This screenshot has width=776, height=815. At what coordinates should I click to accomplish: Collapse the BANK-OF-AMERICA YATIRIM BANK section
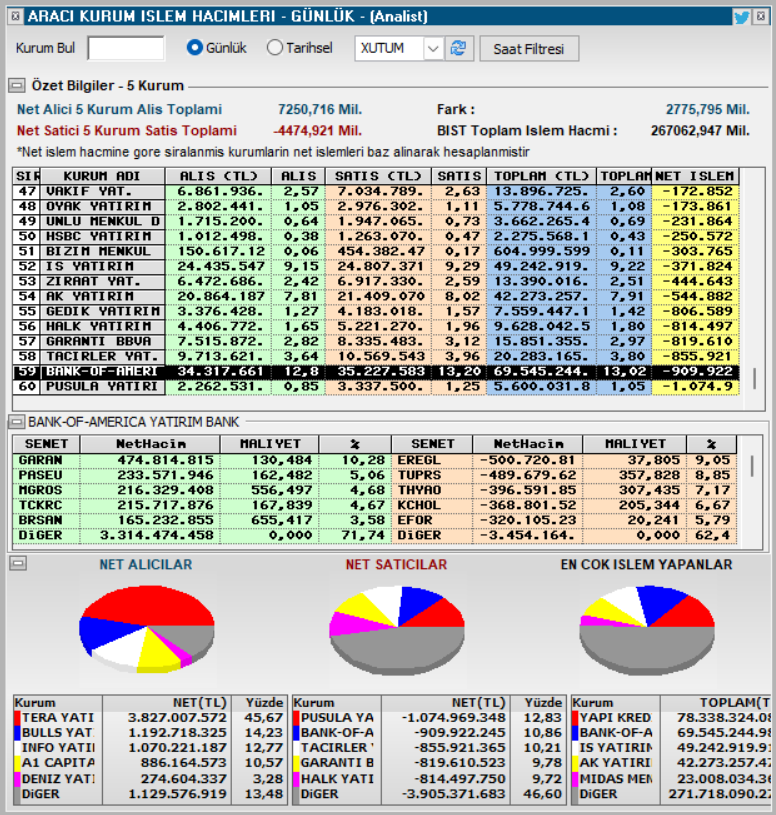click(x=17, y=422)
